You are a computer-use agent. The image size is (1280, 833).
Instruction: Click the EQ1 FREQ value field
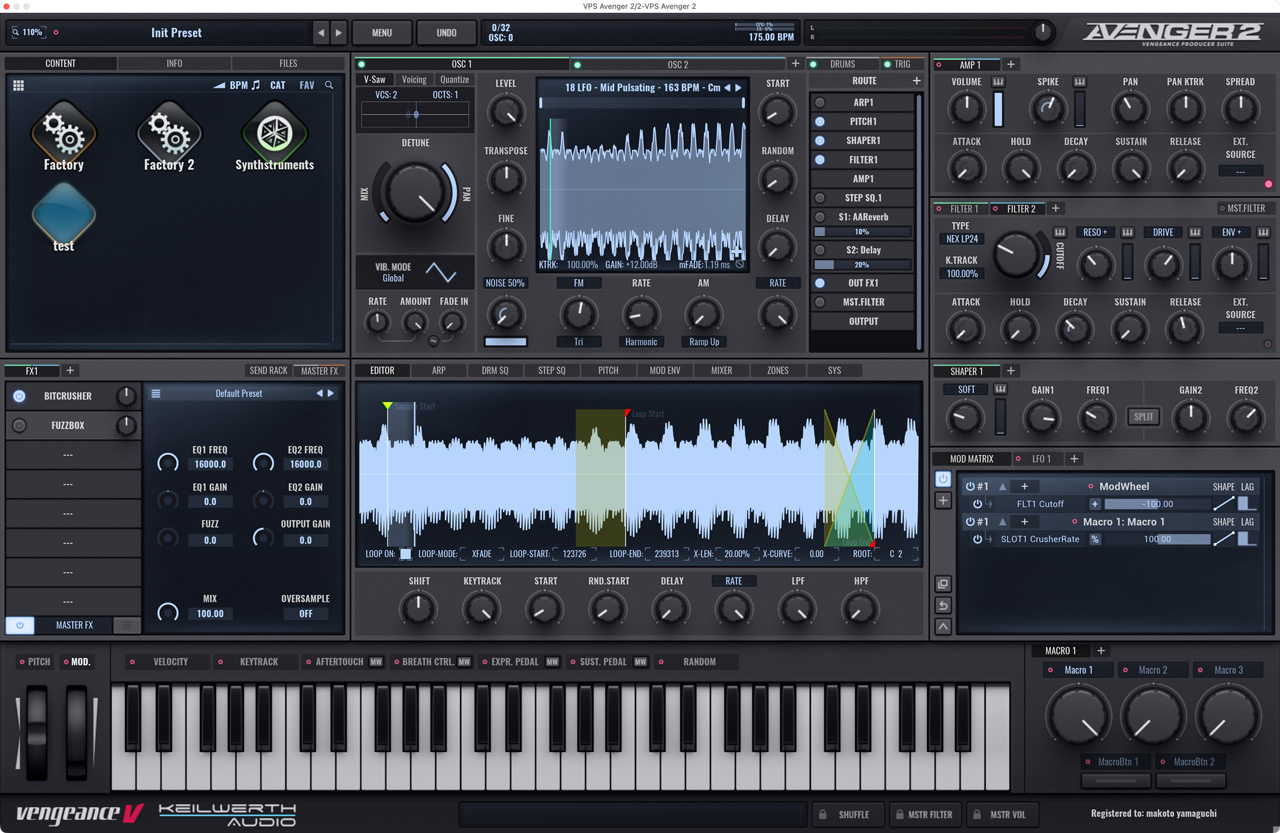(210, 464)
